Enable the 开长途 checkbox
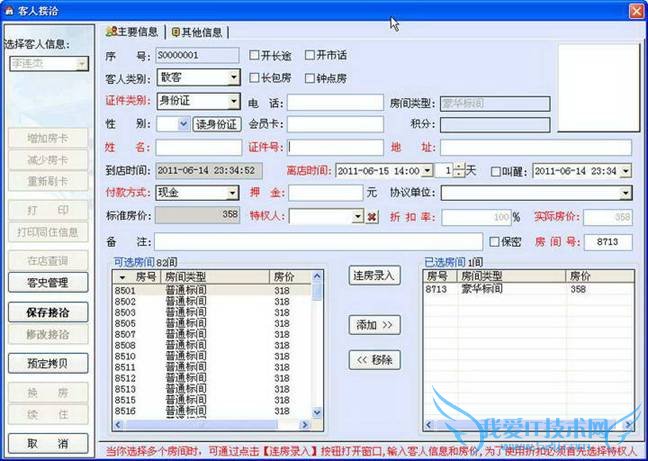Image resolution: width=648 pixels, height=461 pixels. pos(254,55)
